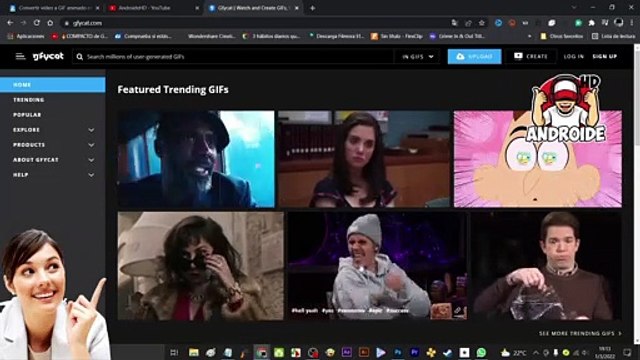Open Steam from the taskbar

[448, 352]
